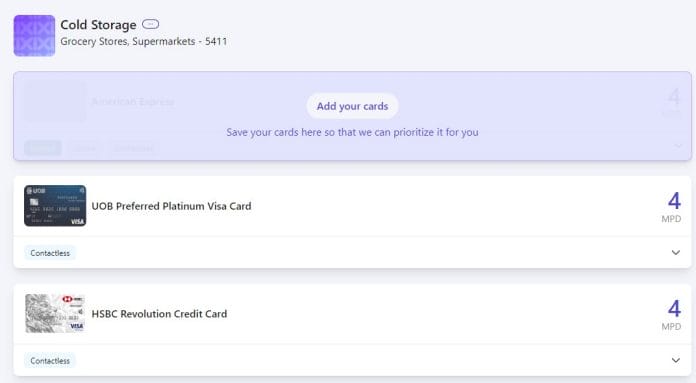696x383 pixels.
Task: Click Grocery Stores, Supermarkets - 5411 category text
Action: [144, 41]
